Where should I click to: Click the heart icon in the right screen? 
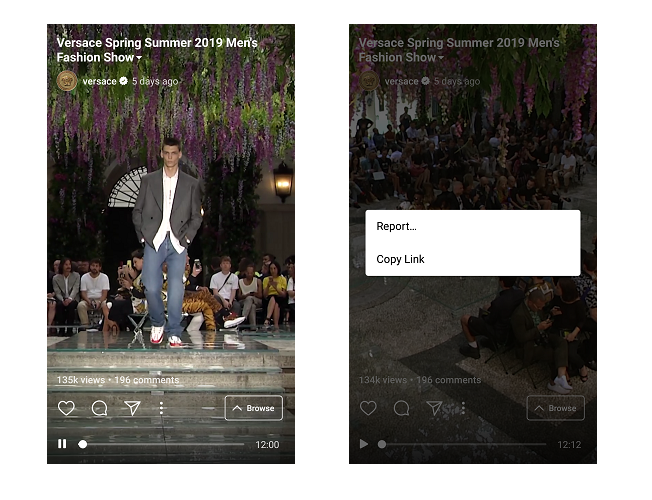point(368,408)
